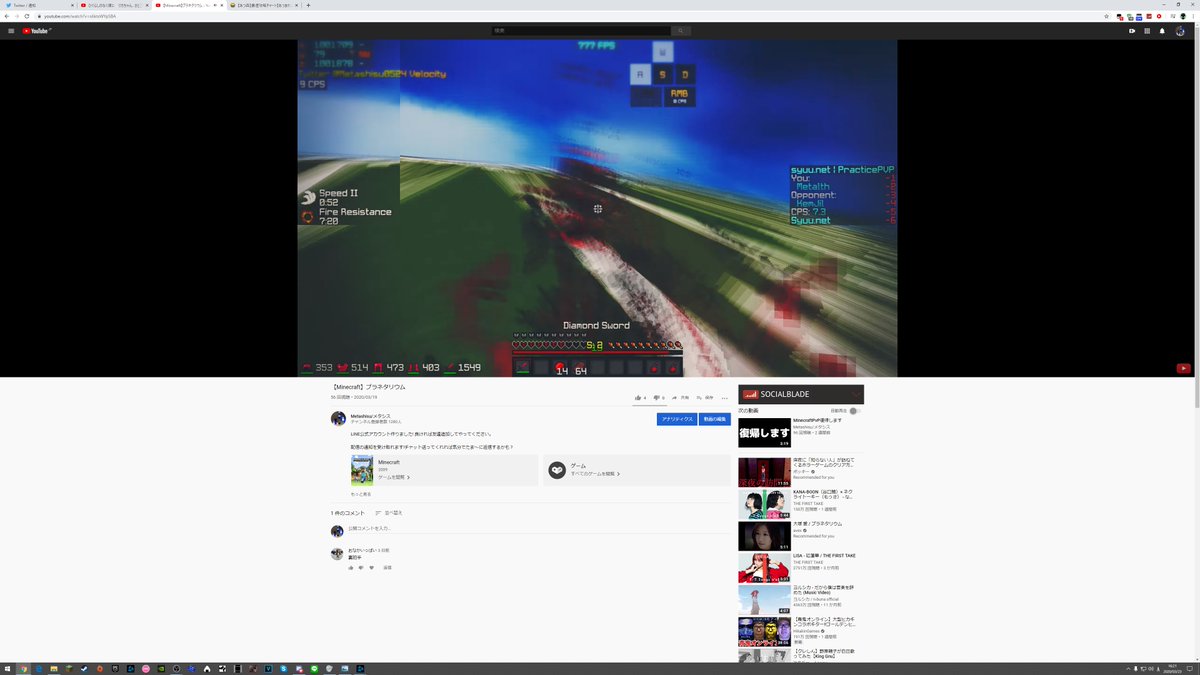Open the Metashisu/メタシス channel name link

371,415
